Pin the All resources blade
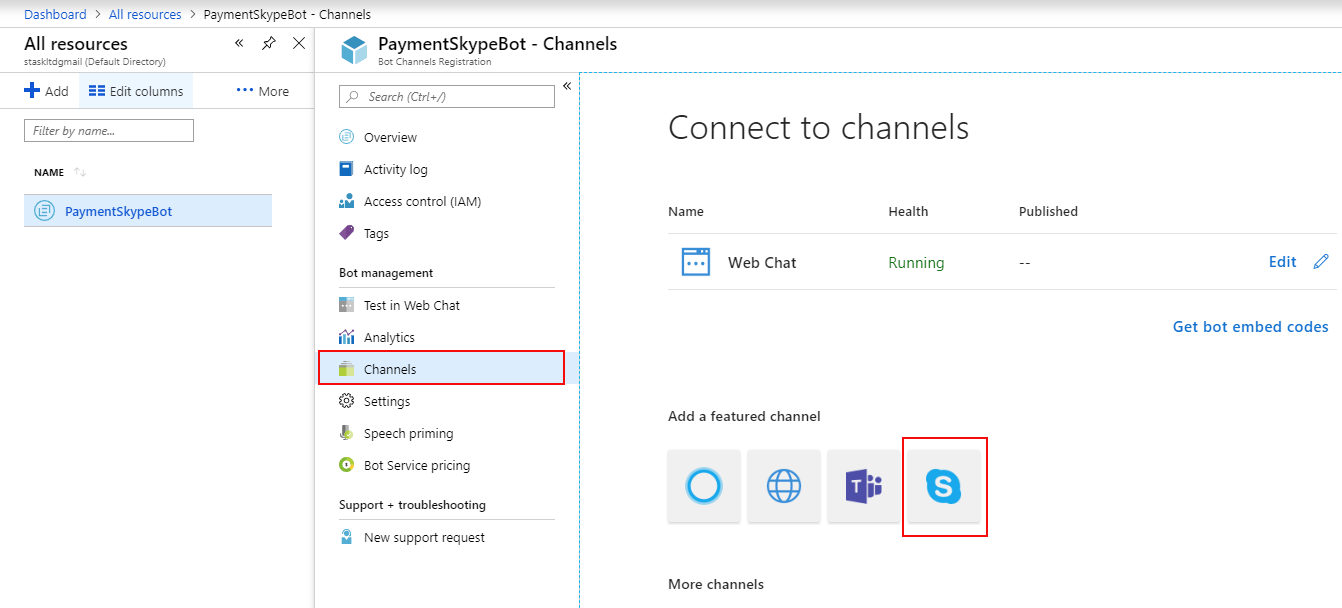Screen dimensions: 1342x608 pyautogui.click(x=268, y=43)
